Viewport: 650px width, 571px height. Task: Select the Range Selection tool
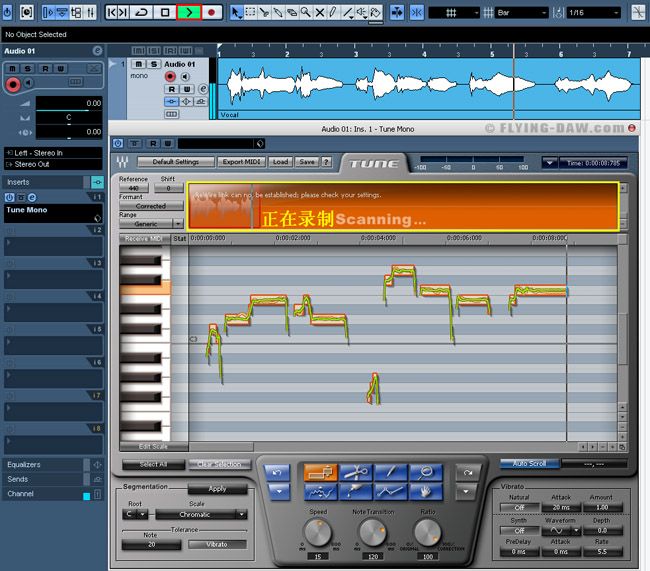(250, 12)
